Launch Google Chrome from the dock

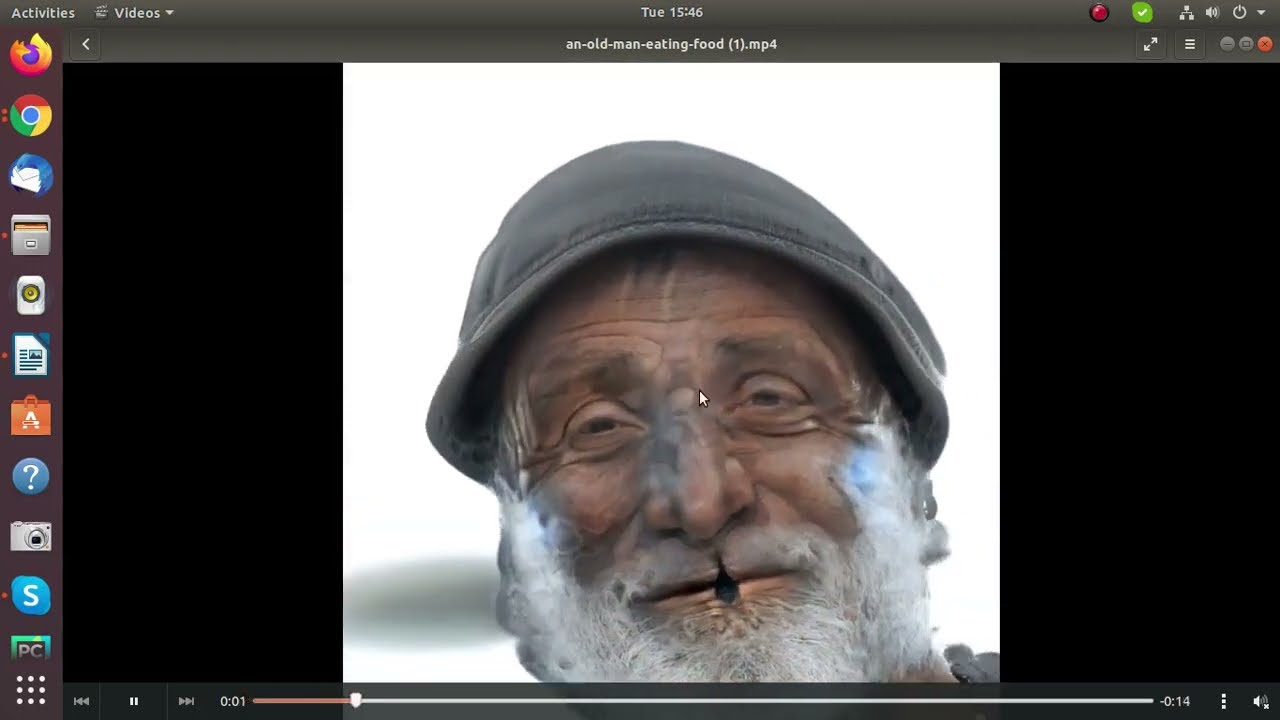click(31, 116)
